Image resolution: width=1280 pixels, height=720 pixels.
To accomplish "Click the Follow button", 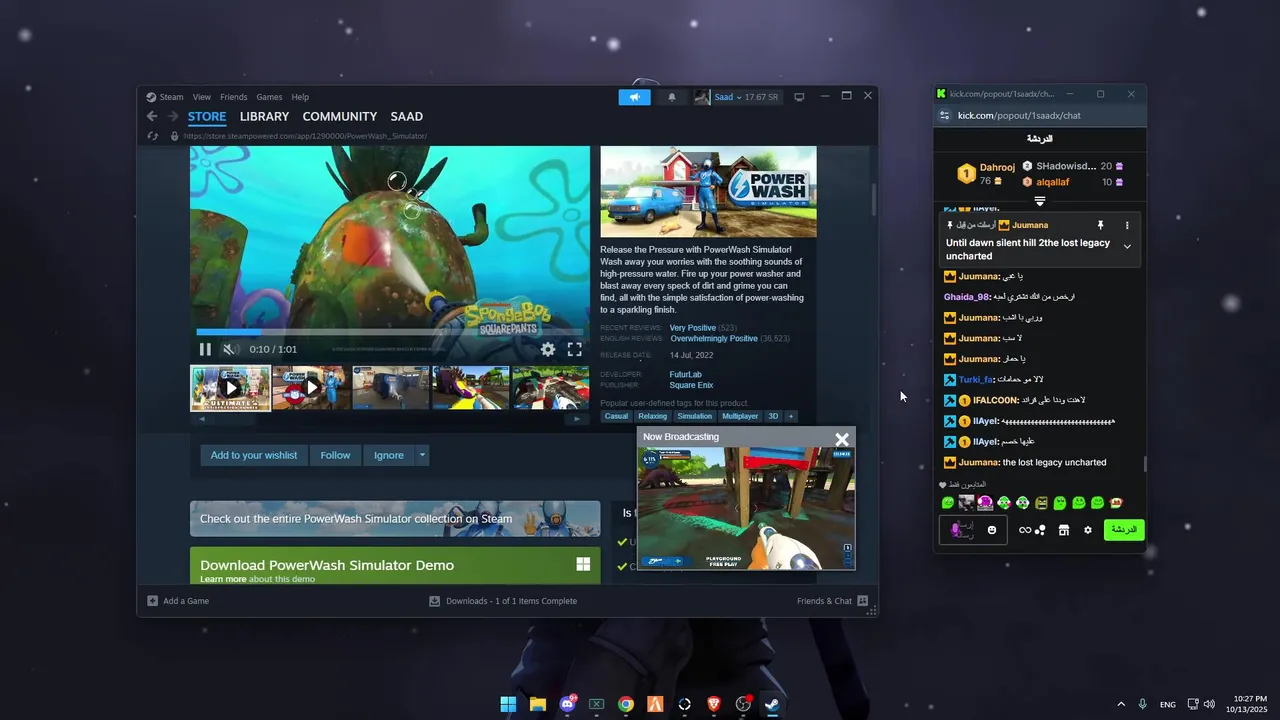I will pos(335,455).
